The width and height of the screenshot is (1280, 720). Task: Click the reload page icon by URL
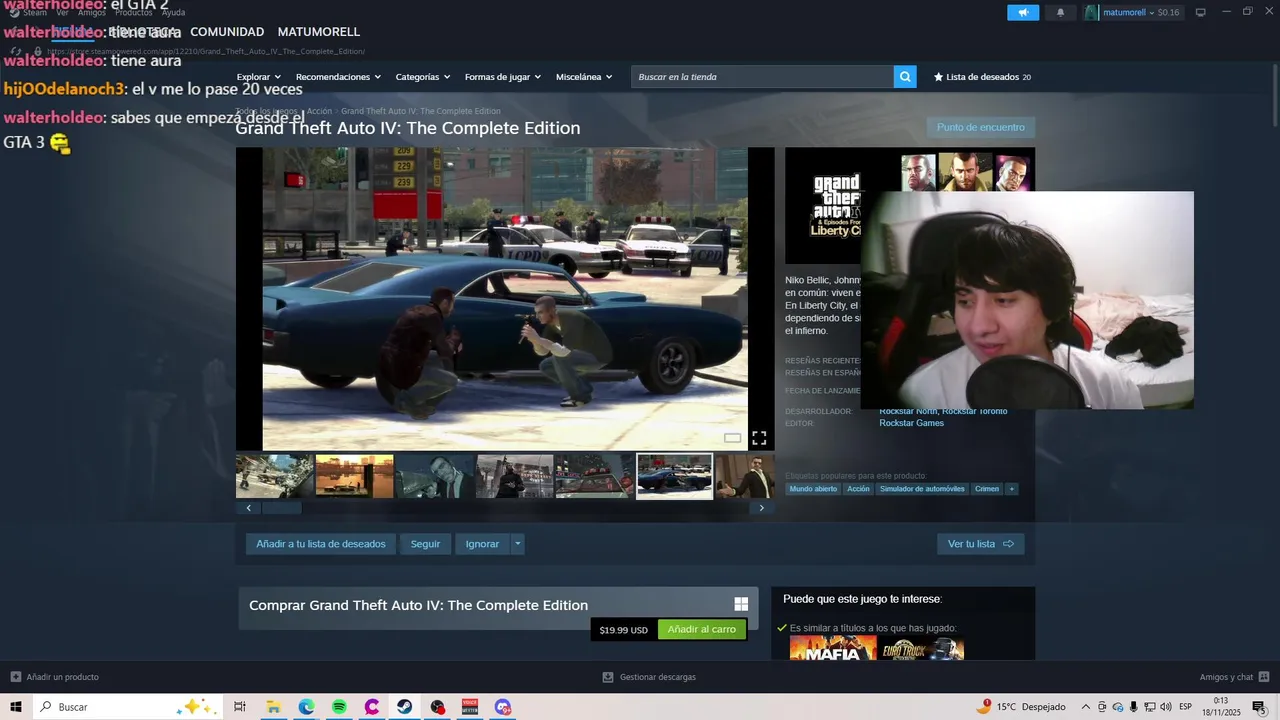[x=18, y=51]
